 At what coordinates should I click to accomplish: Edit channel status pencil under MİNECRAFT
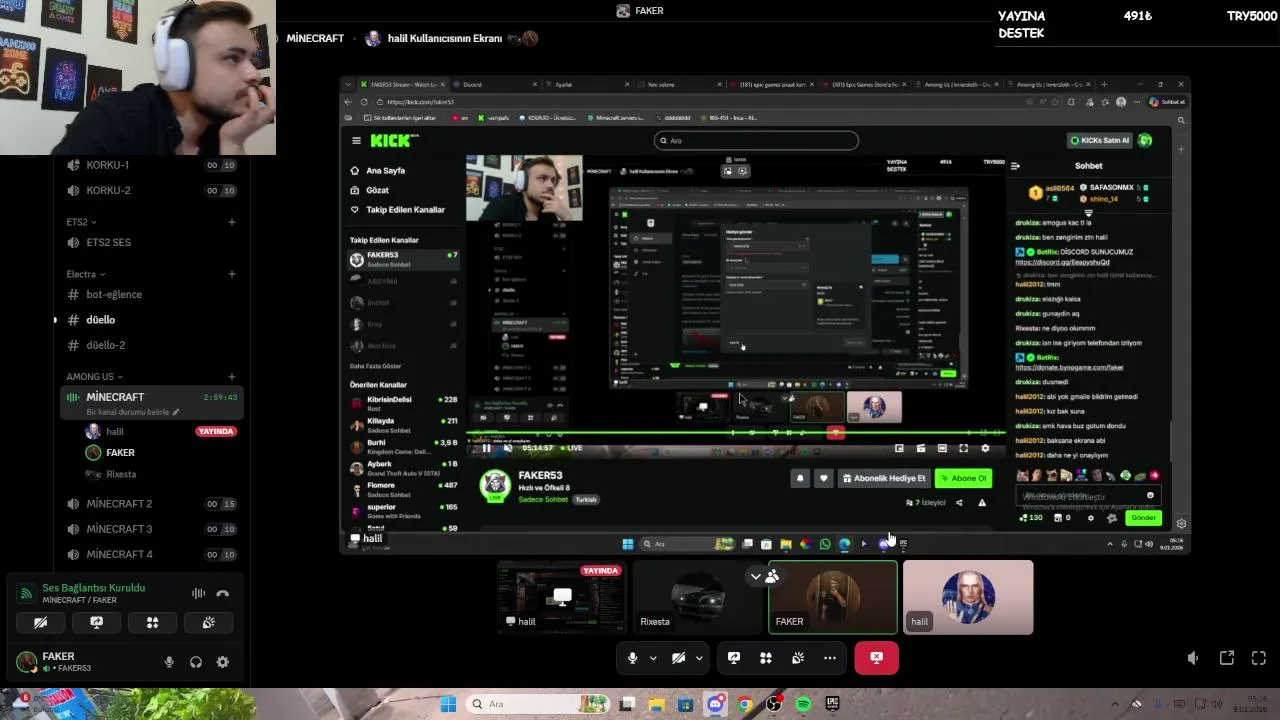click(x=176, y=412)
